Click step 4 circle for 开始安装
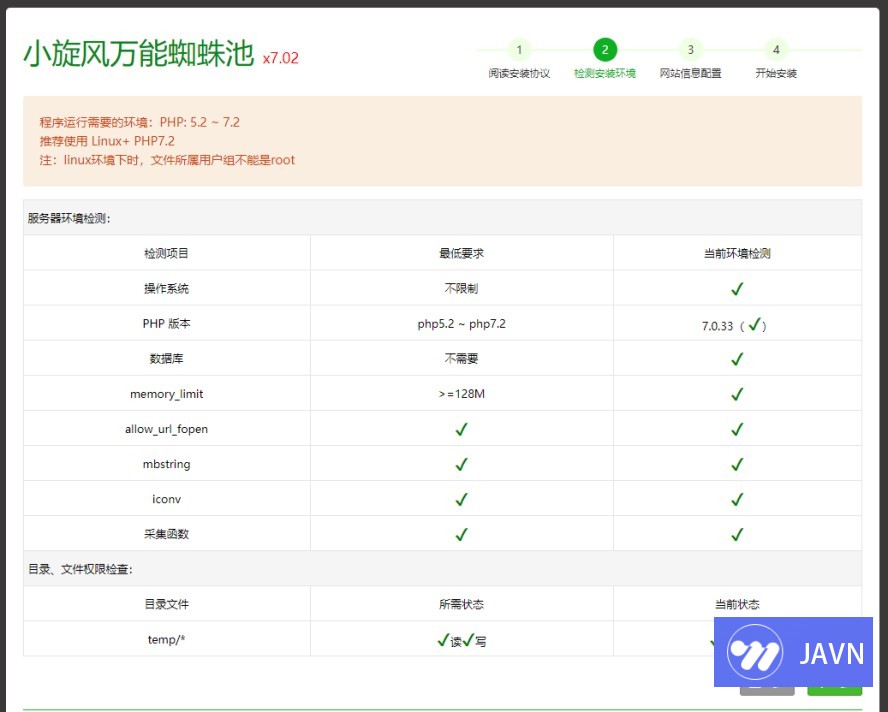The height and width of the screenshot is (712, 888). (x=776, y=50)
